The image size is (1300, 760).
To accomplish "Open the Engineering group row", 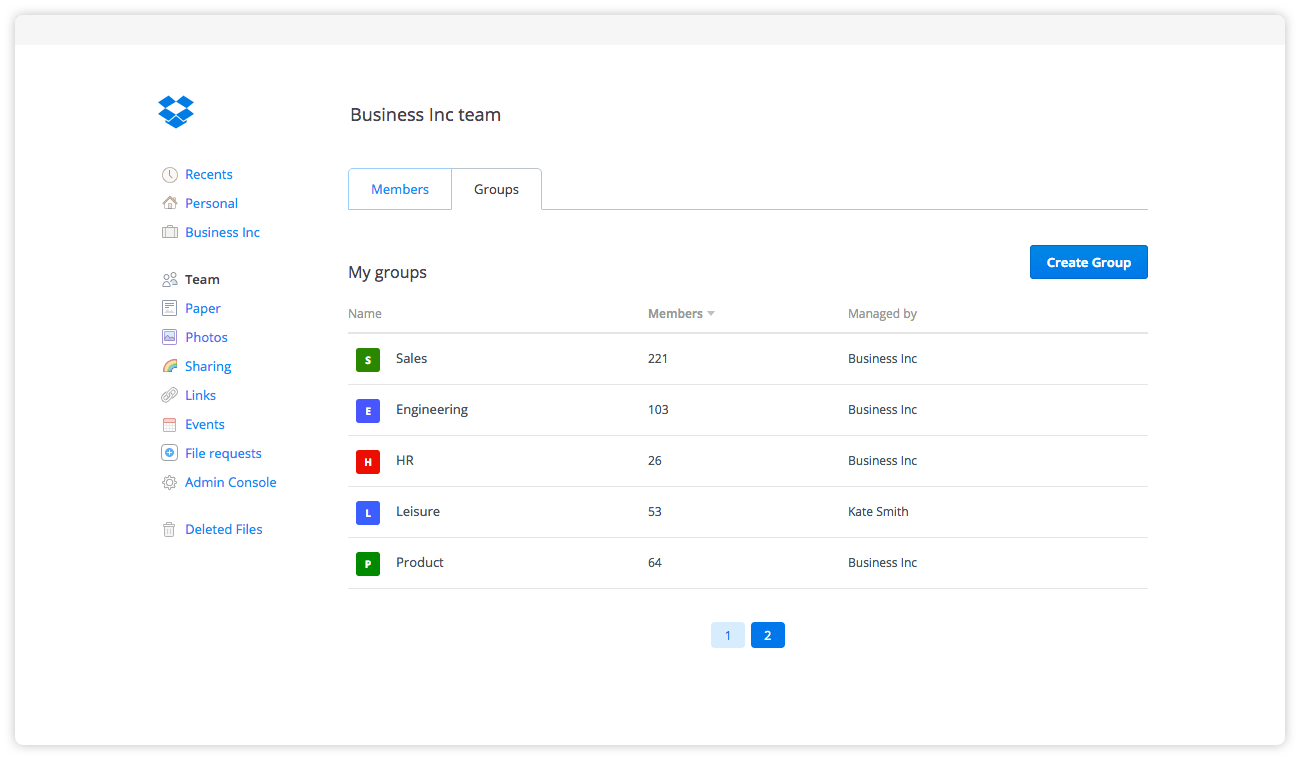I will [748, 410].
